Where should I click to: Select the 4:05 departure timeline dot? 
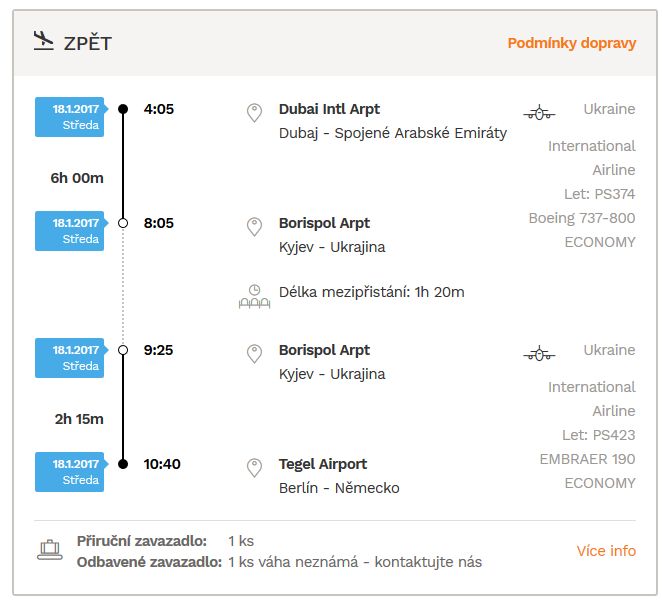123,109
